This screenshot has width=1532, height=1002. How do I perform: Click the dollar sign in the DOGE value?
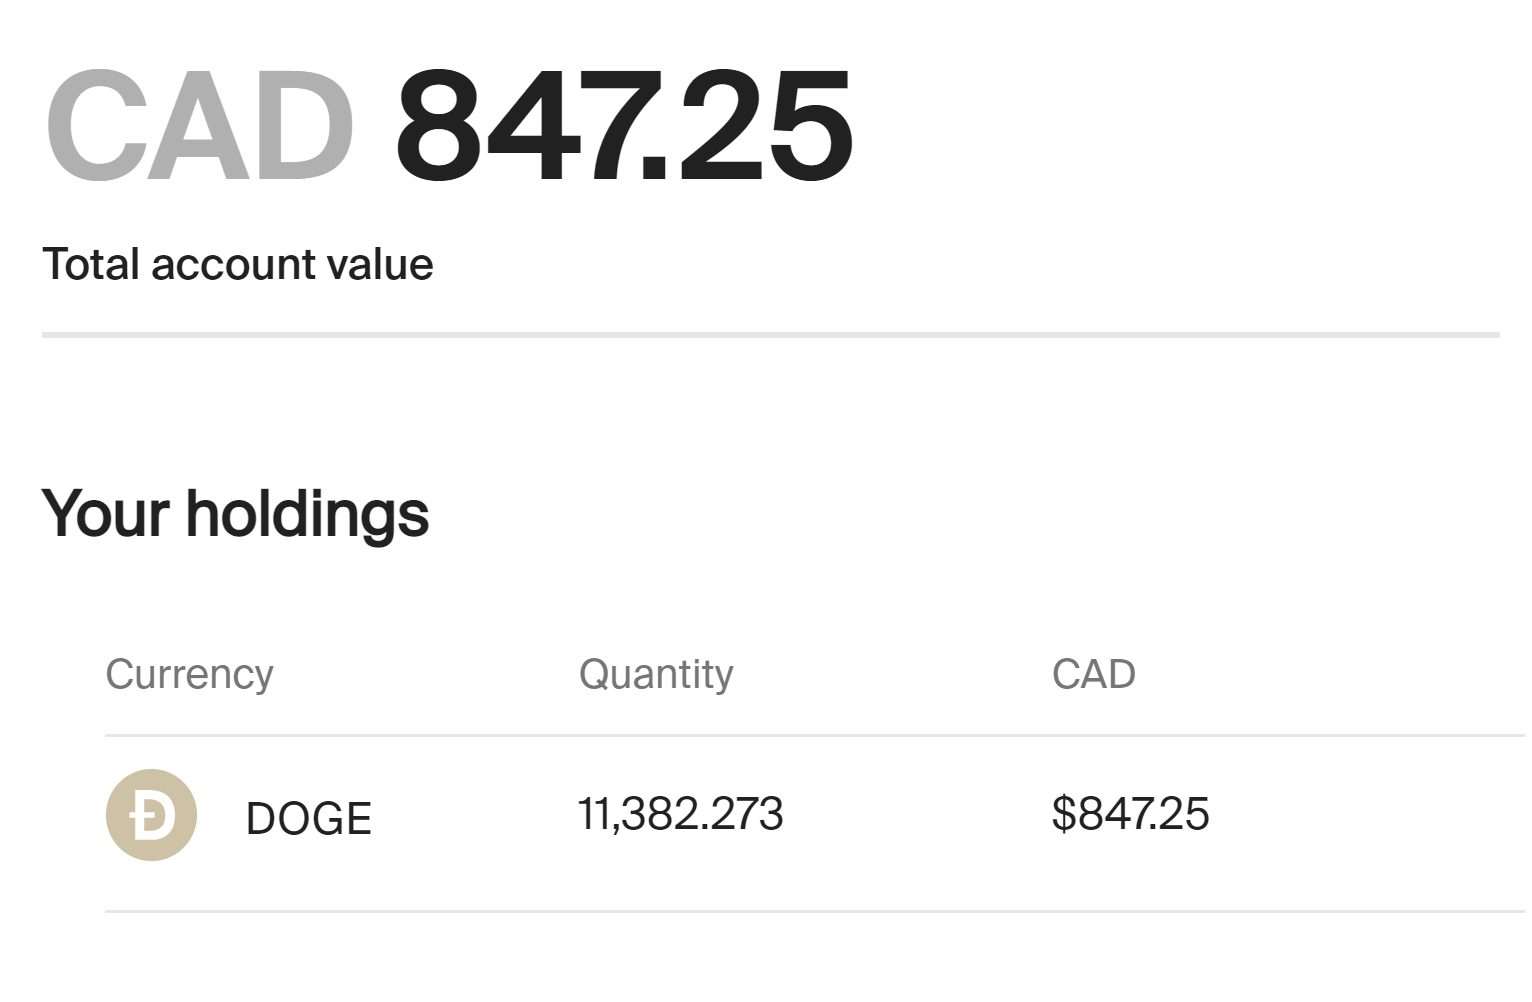pyautogui.click(x=1064, y=814)
